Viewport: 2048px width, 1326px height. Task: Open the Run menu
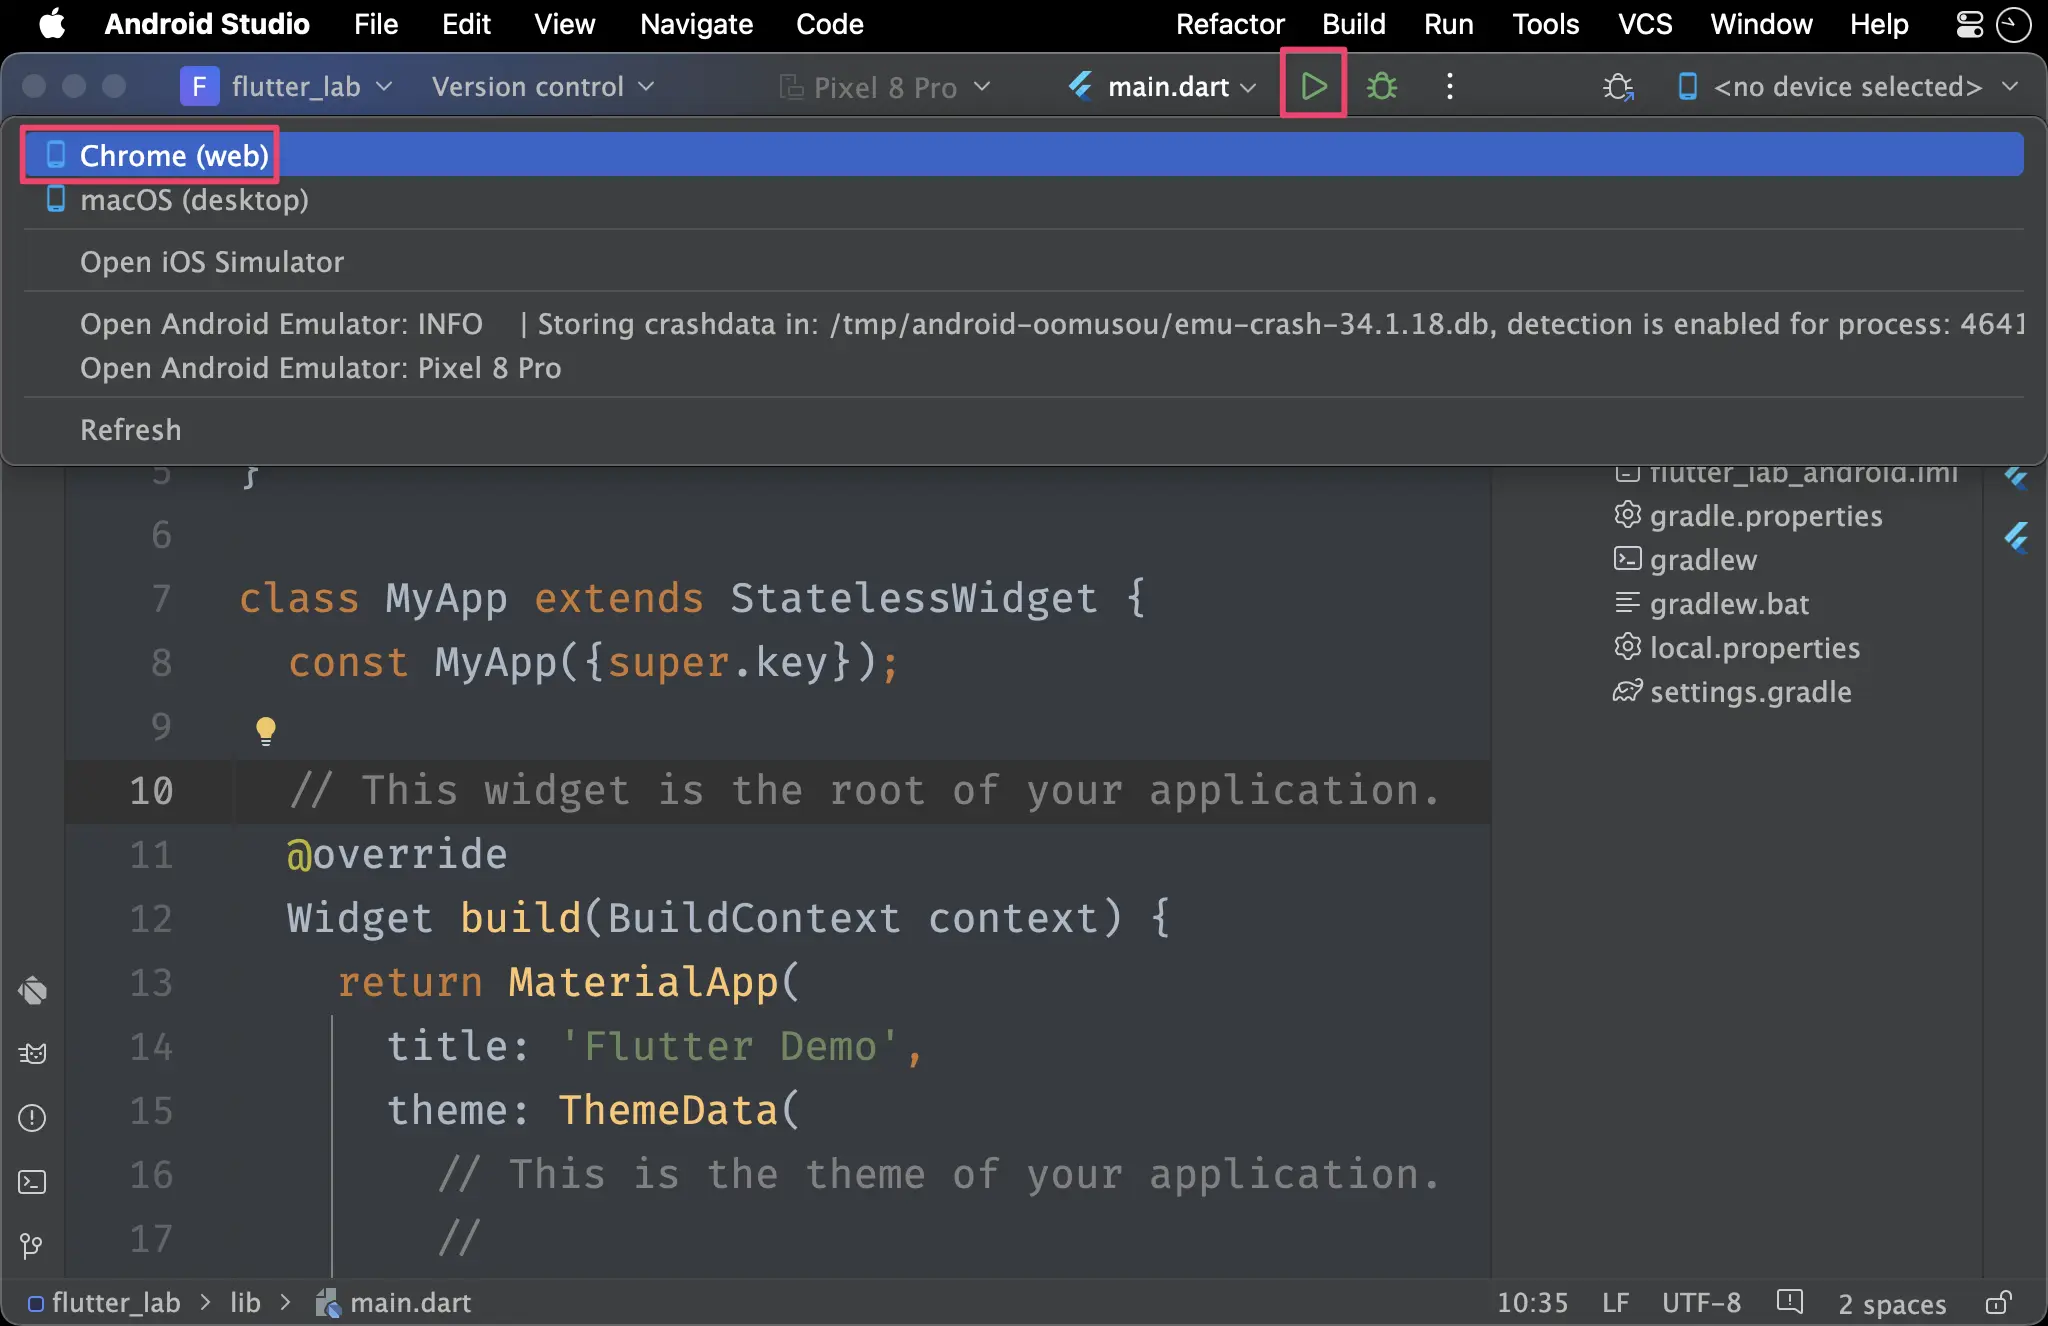(x=1448, y=23)
